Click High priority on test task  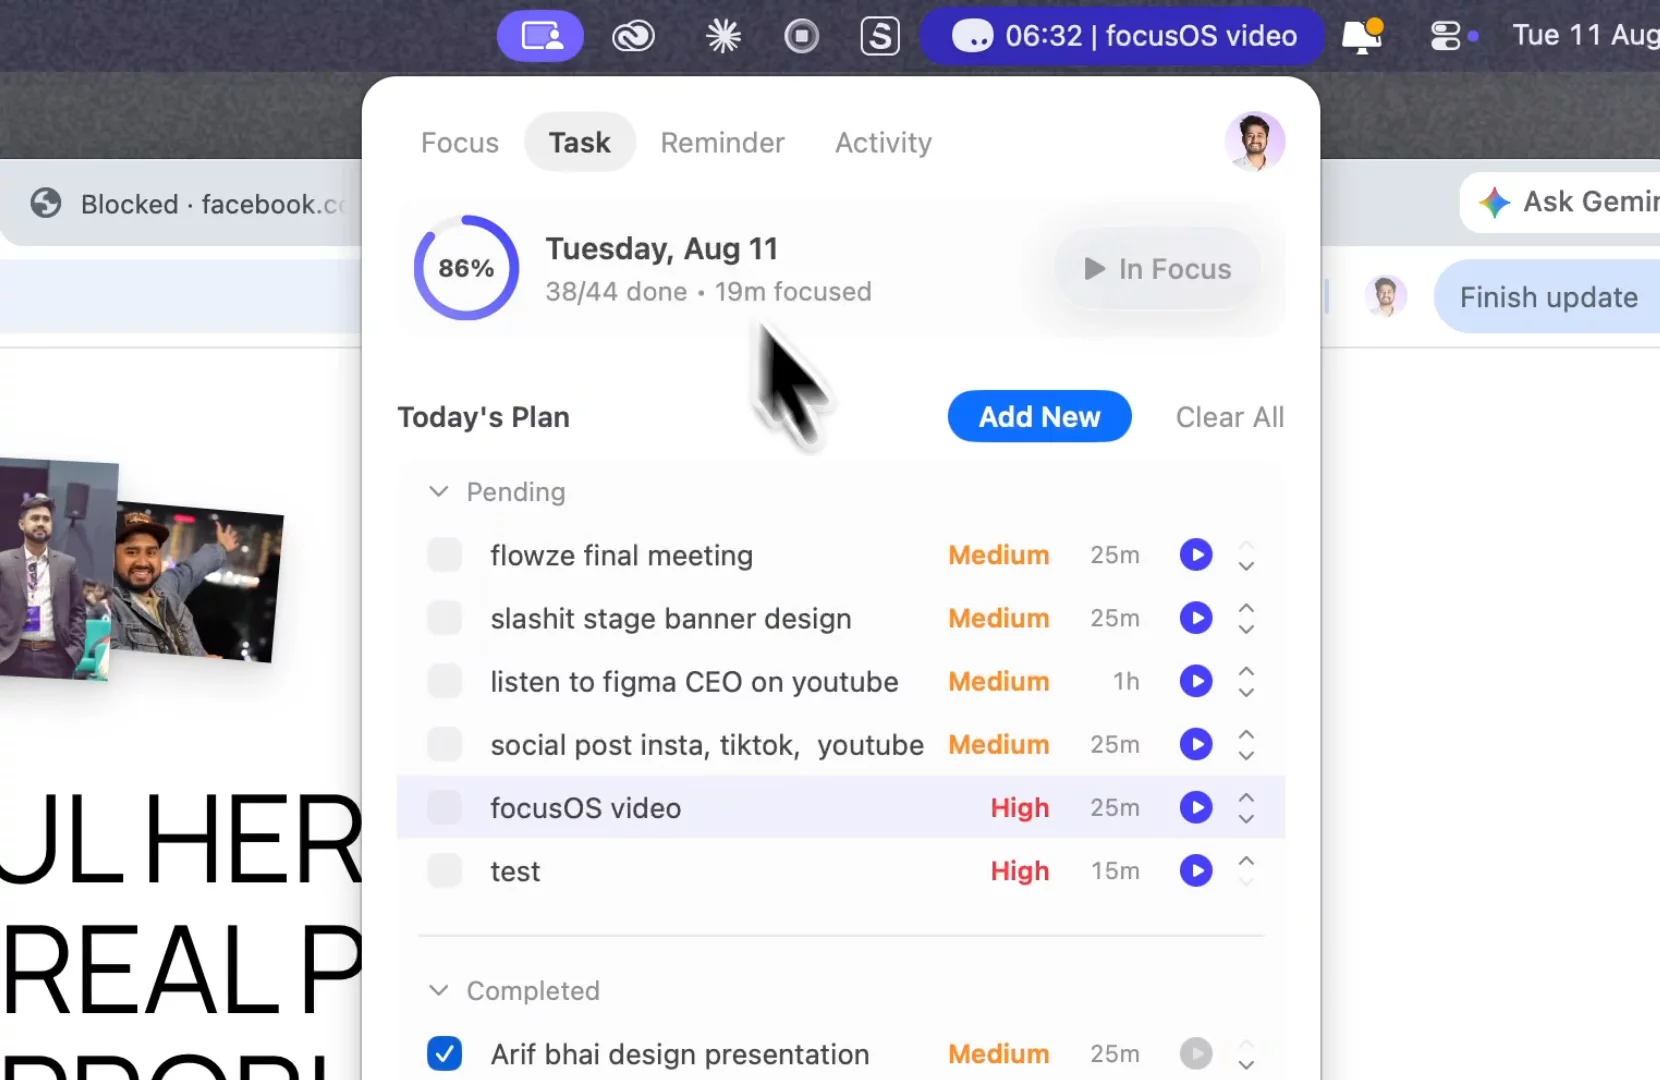[x=1020, y=871]
